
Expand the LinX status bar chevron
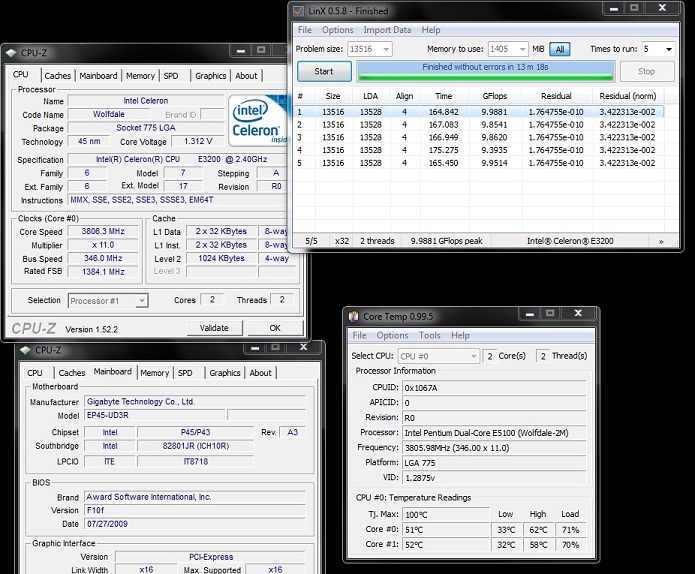click(x=661, y=242)
